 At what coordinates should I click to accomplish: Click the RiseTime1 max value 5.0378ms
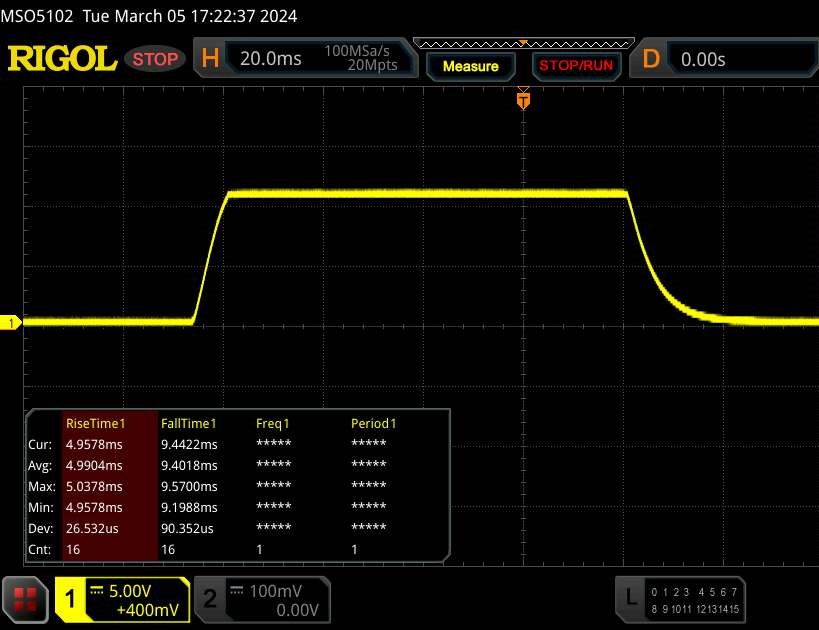[94, 486]
